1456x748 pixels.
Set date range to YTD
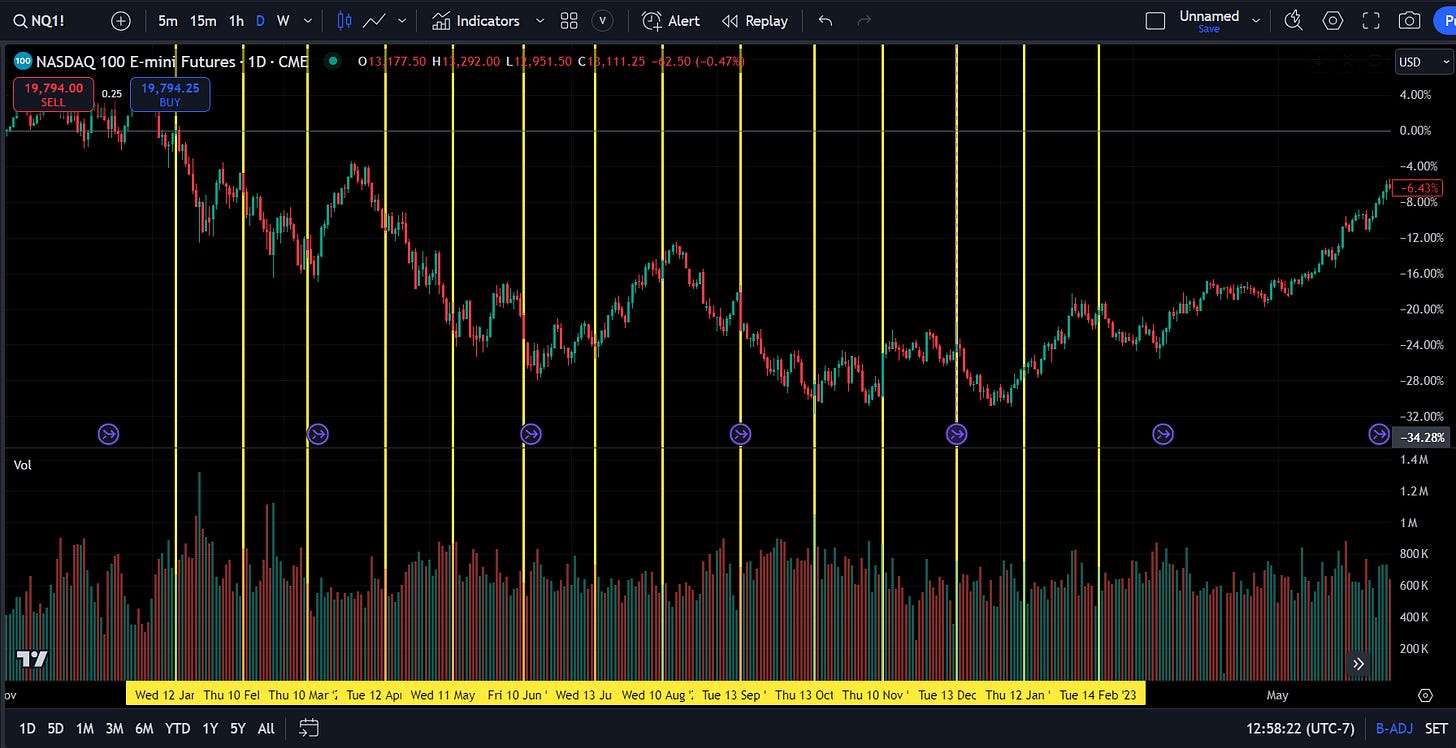click(178, 728)
